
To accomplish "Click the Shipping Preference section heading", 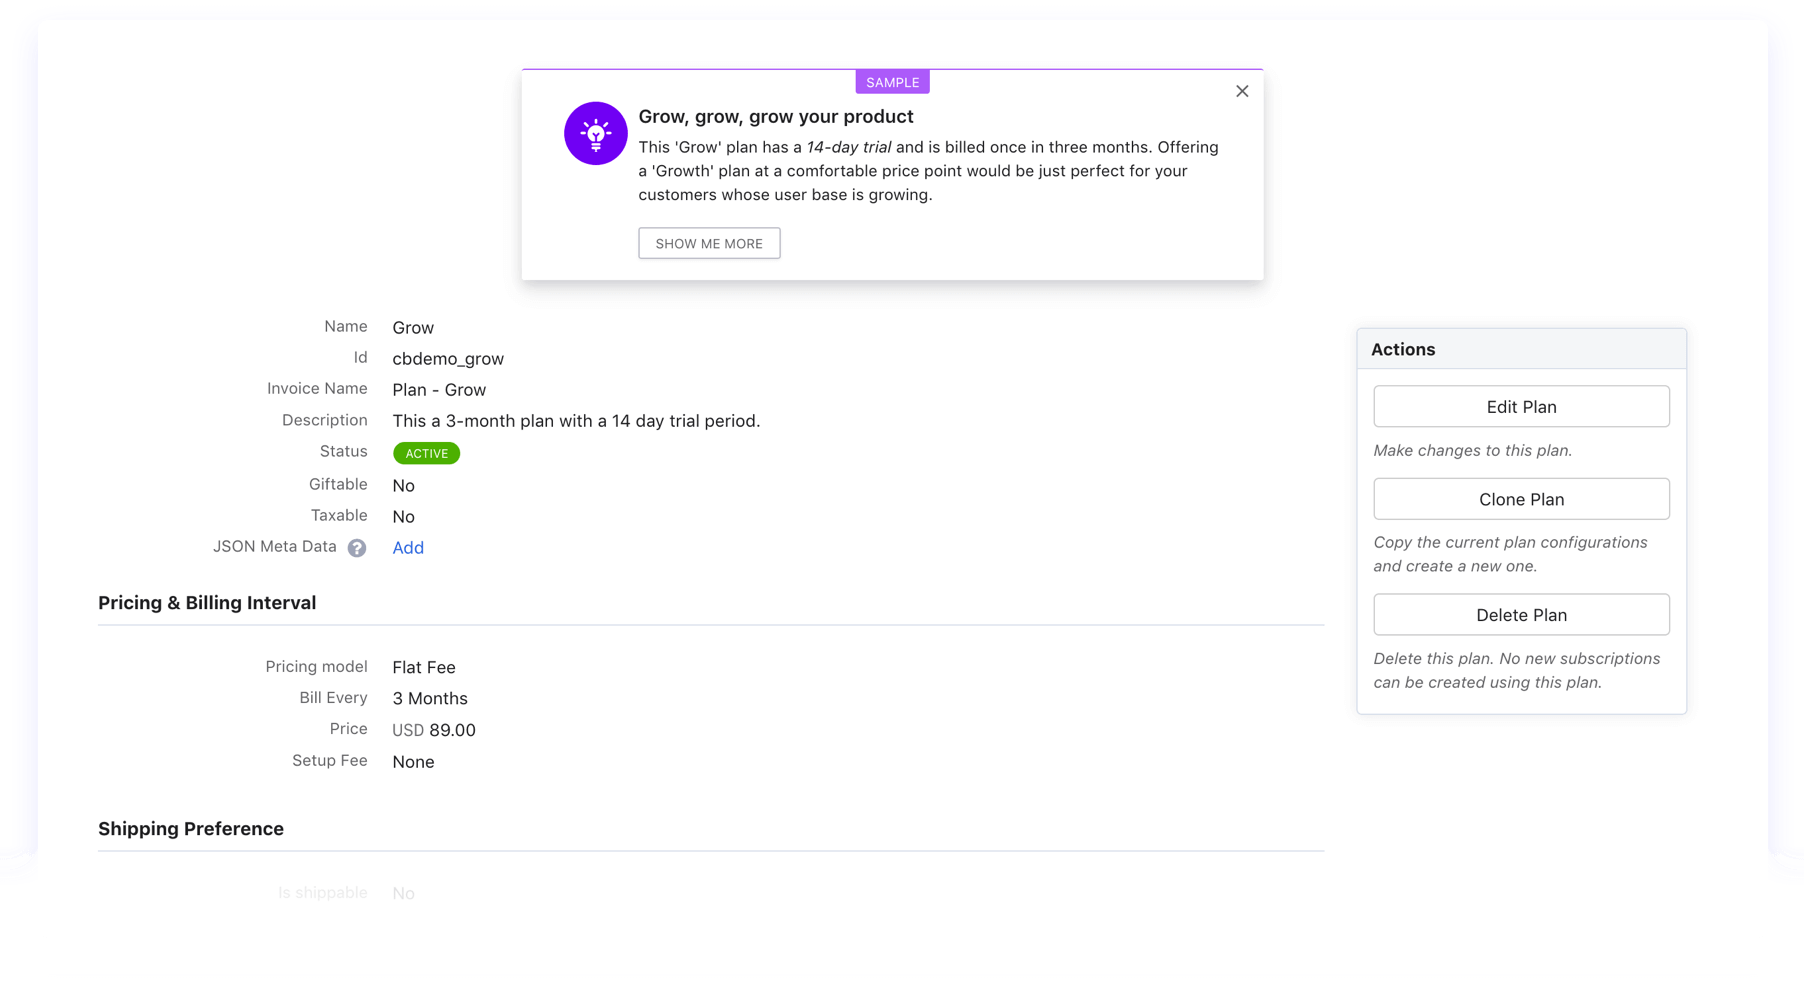I will click(191, 829).
